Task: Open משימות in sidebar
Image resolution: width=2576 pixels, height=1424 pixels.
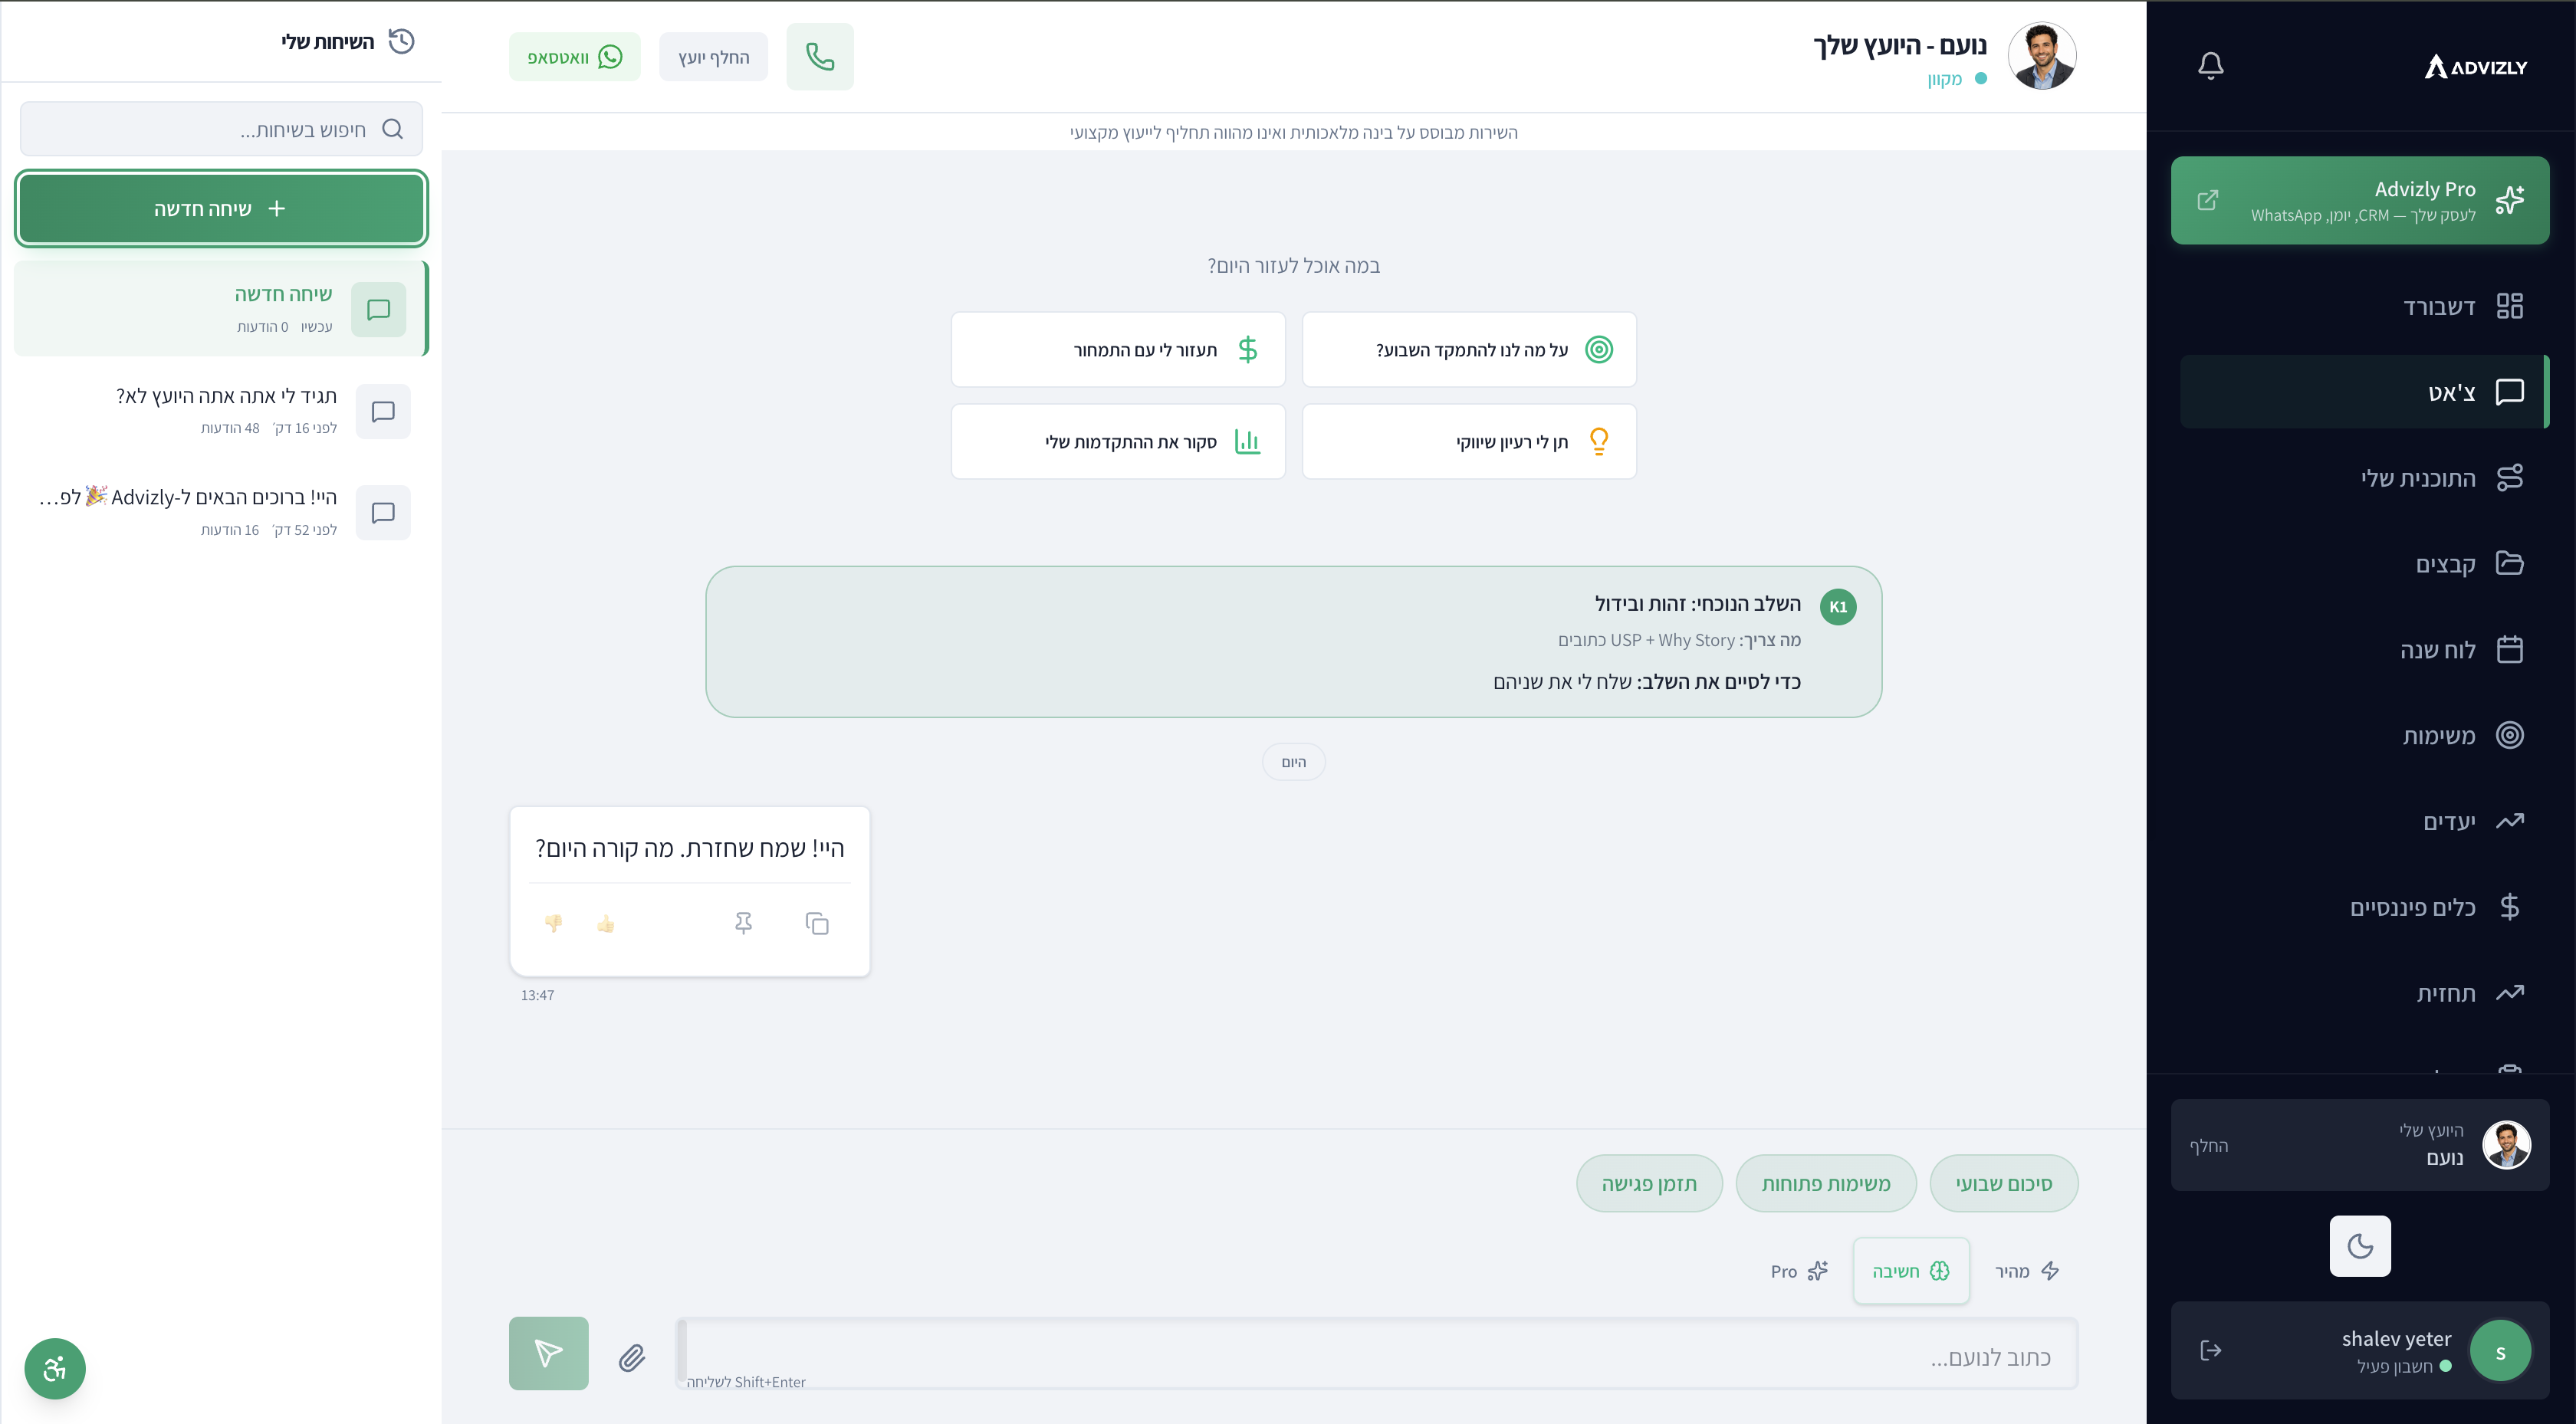Action: pos(2364,735)
